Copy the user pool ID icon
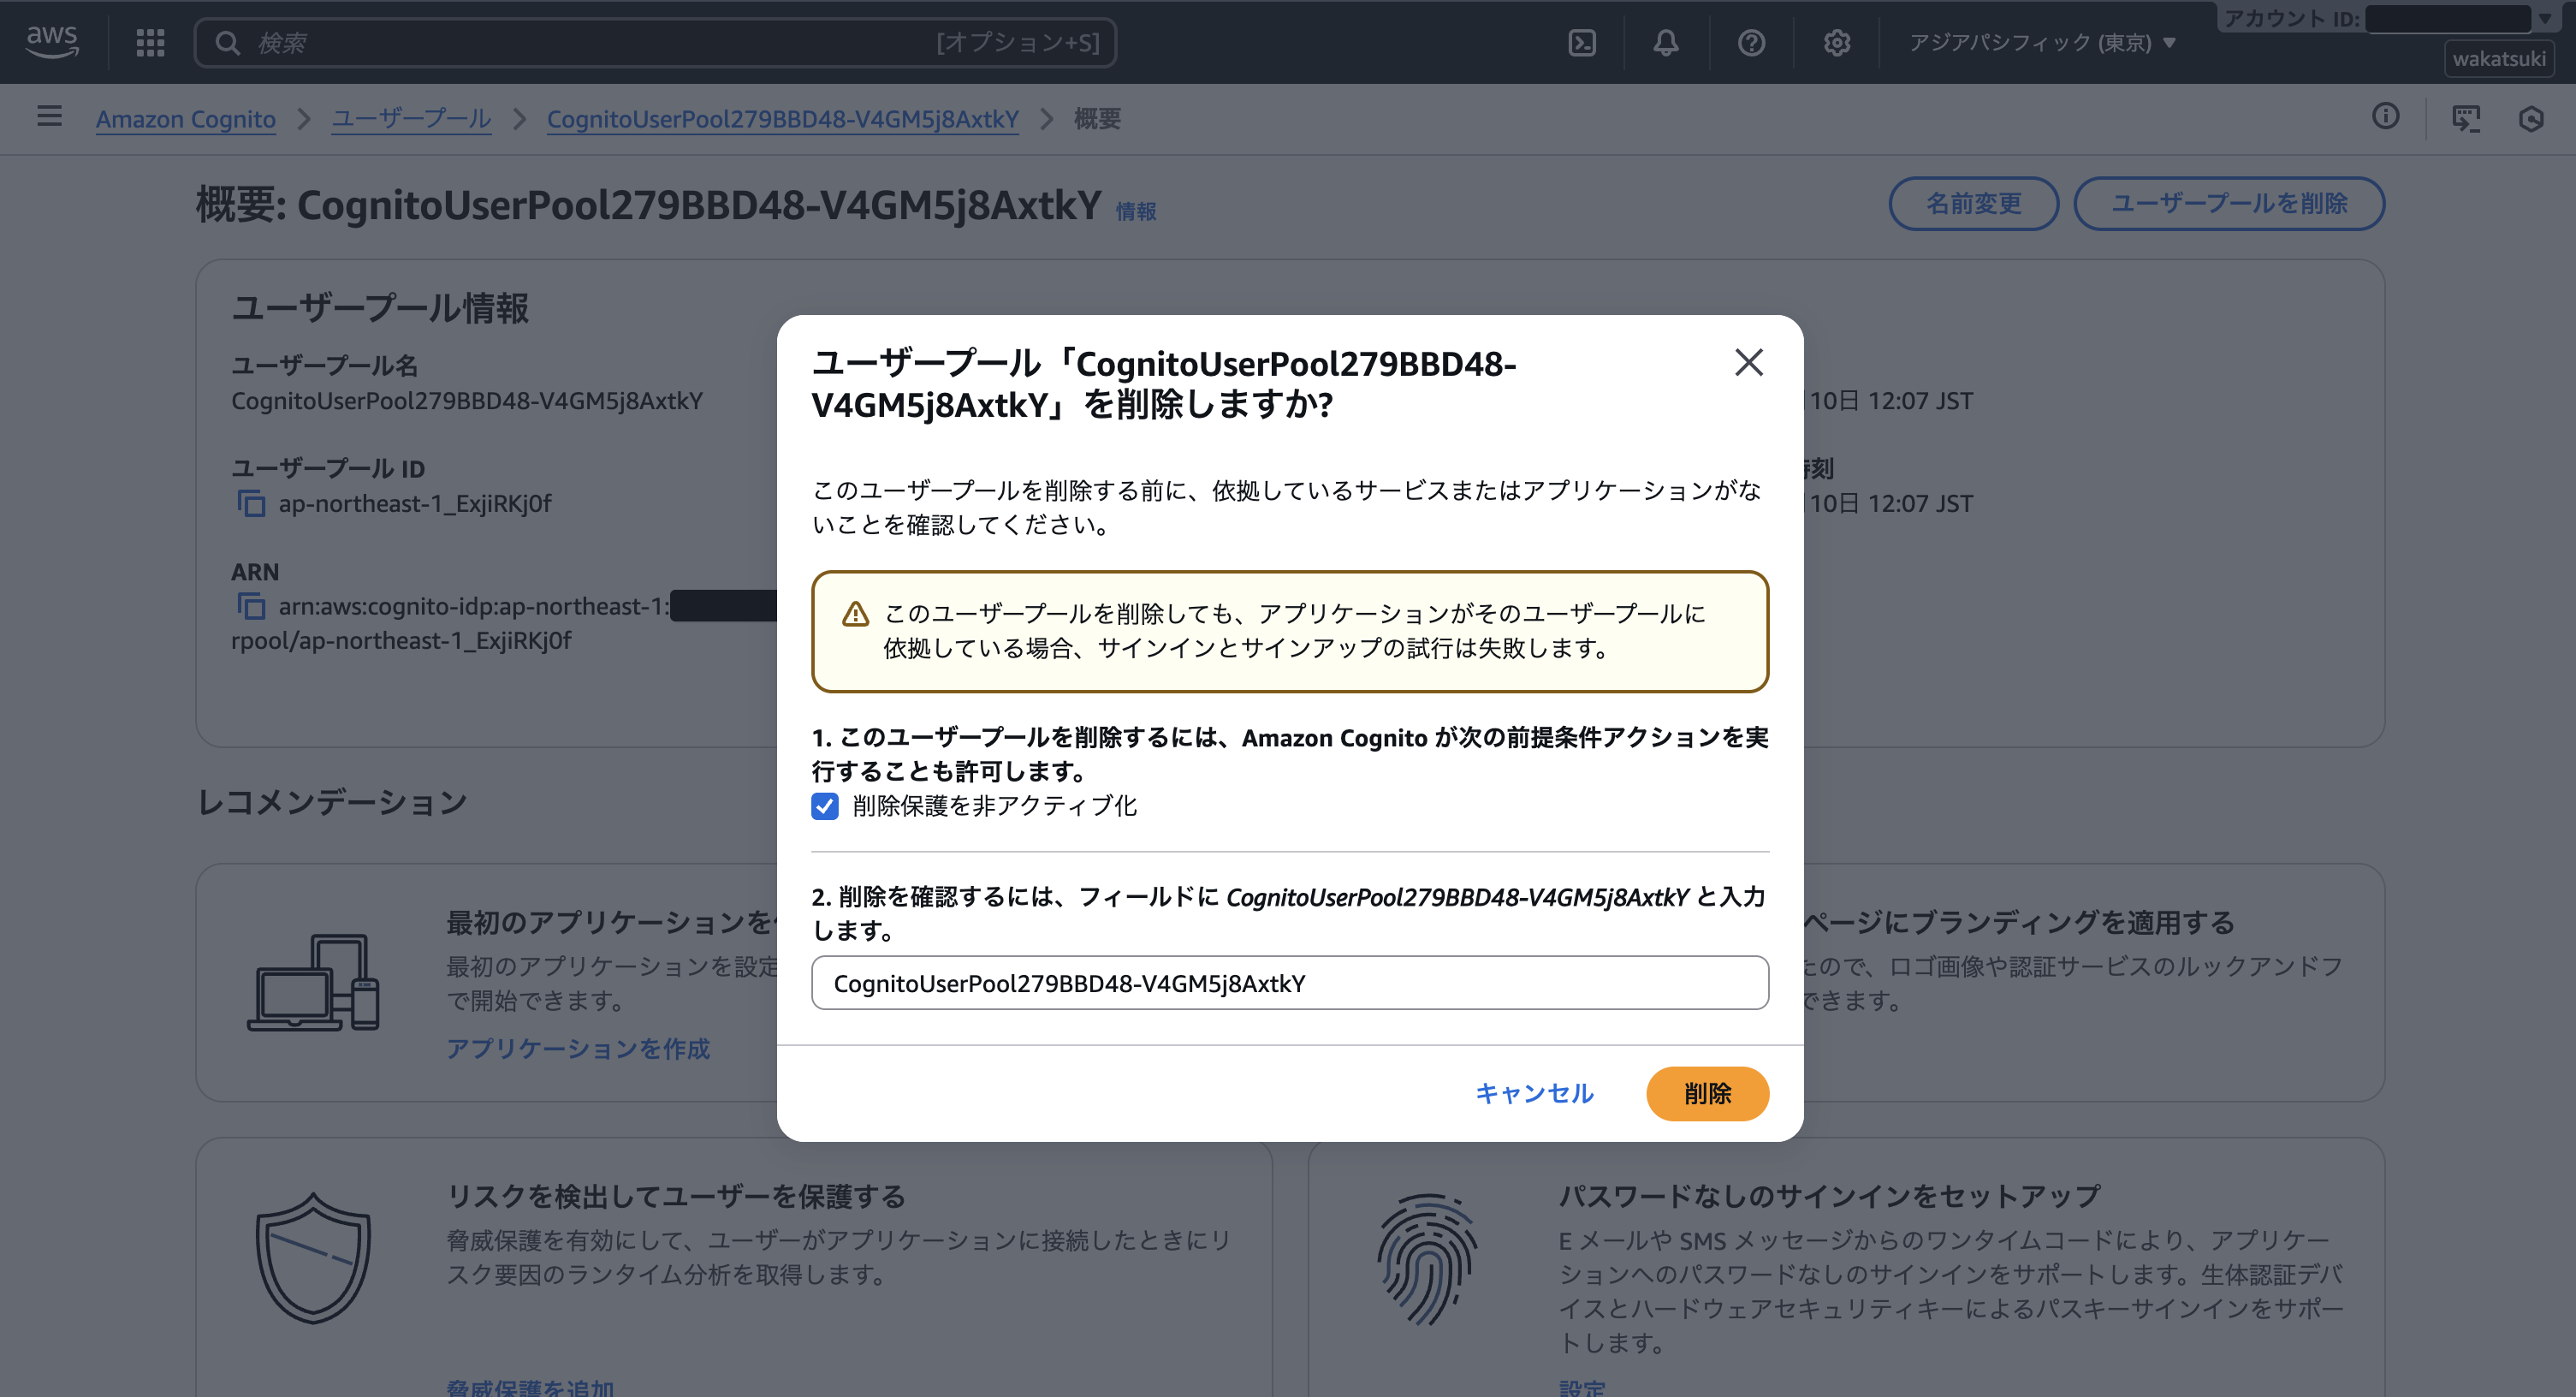 [251, 503]
